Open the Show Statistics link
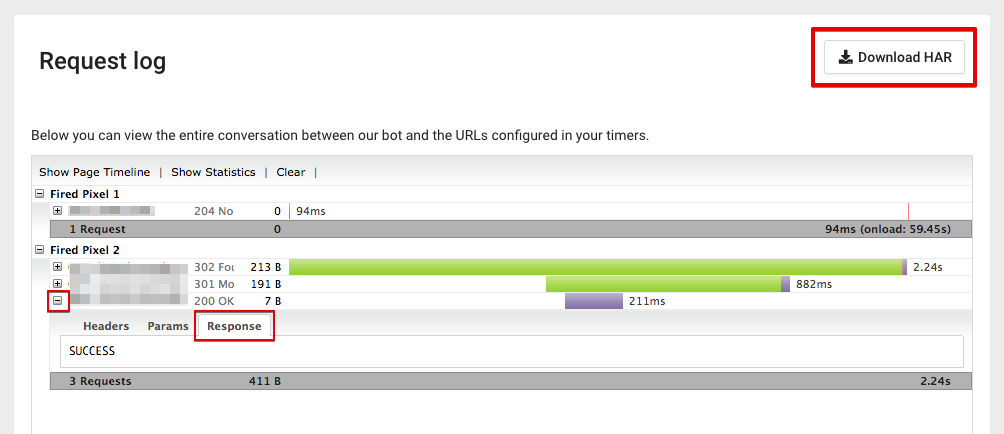1004x434 pixels. pyautogui.click(x=213, y=172)
